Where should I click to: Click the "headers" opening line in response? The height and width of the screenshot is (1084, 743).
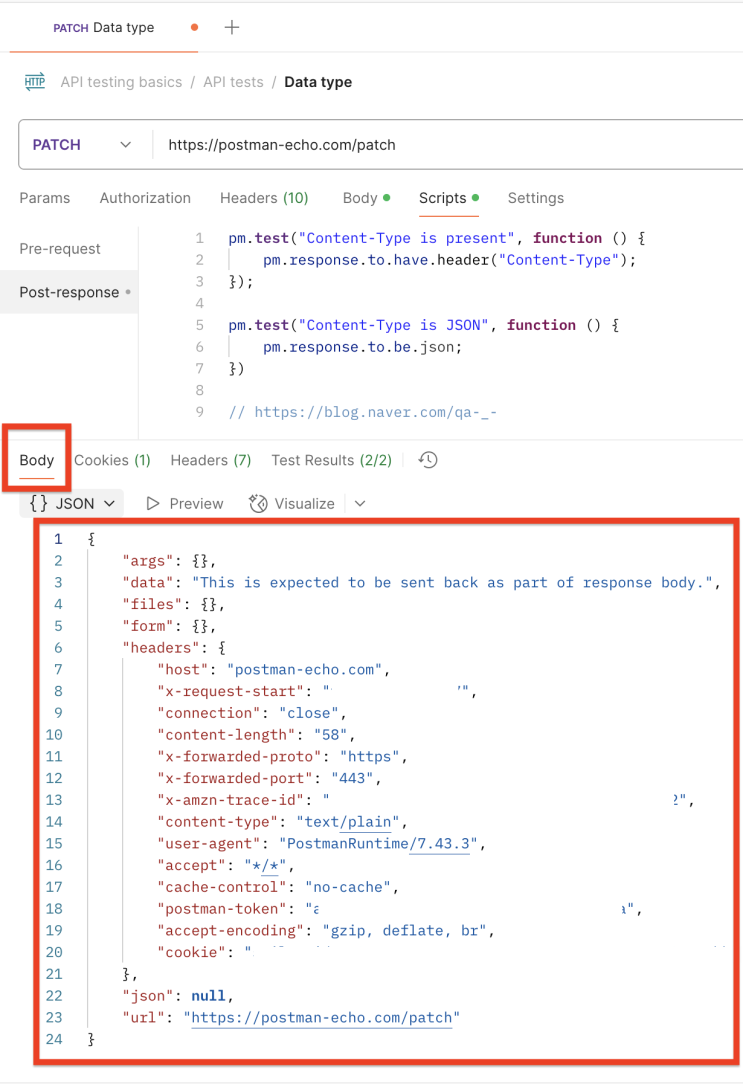174,648
